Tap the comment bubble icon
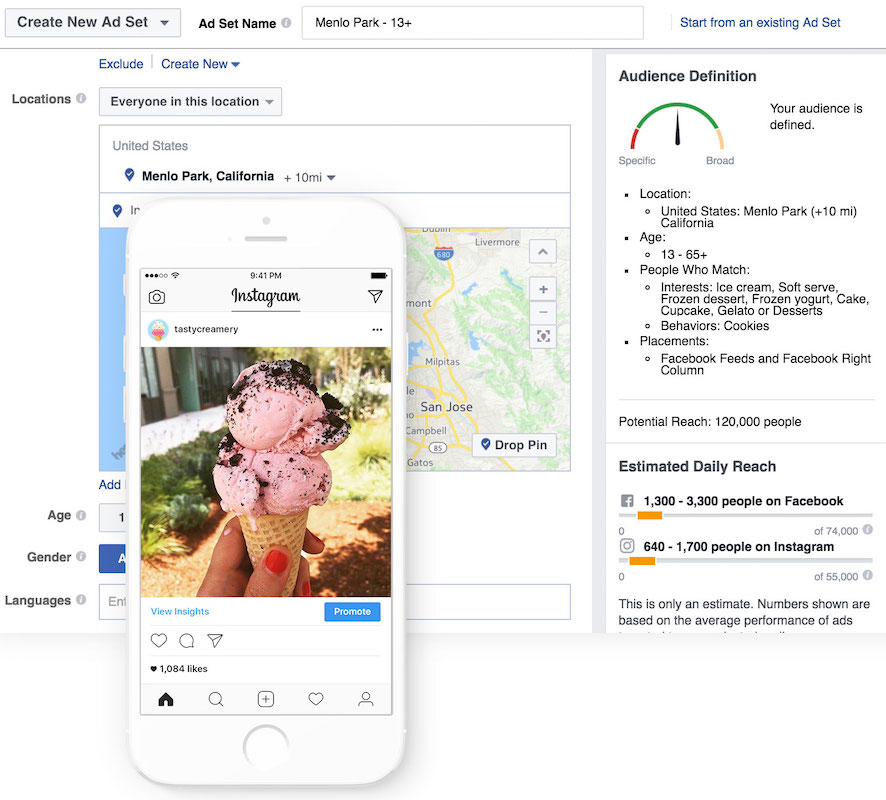 pyautogui.click(x=186, y=641)
